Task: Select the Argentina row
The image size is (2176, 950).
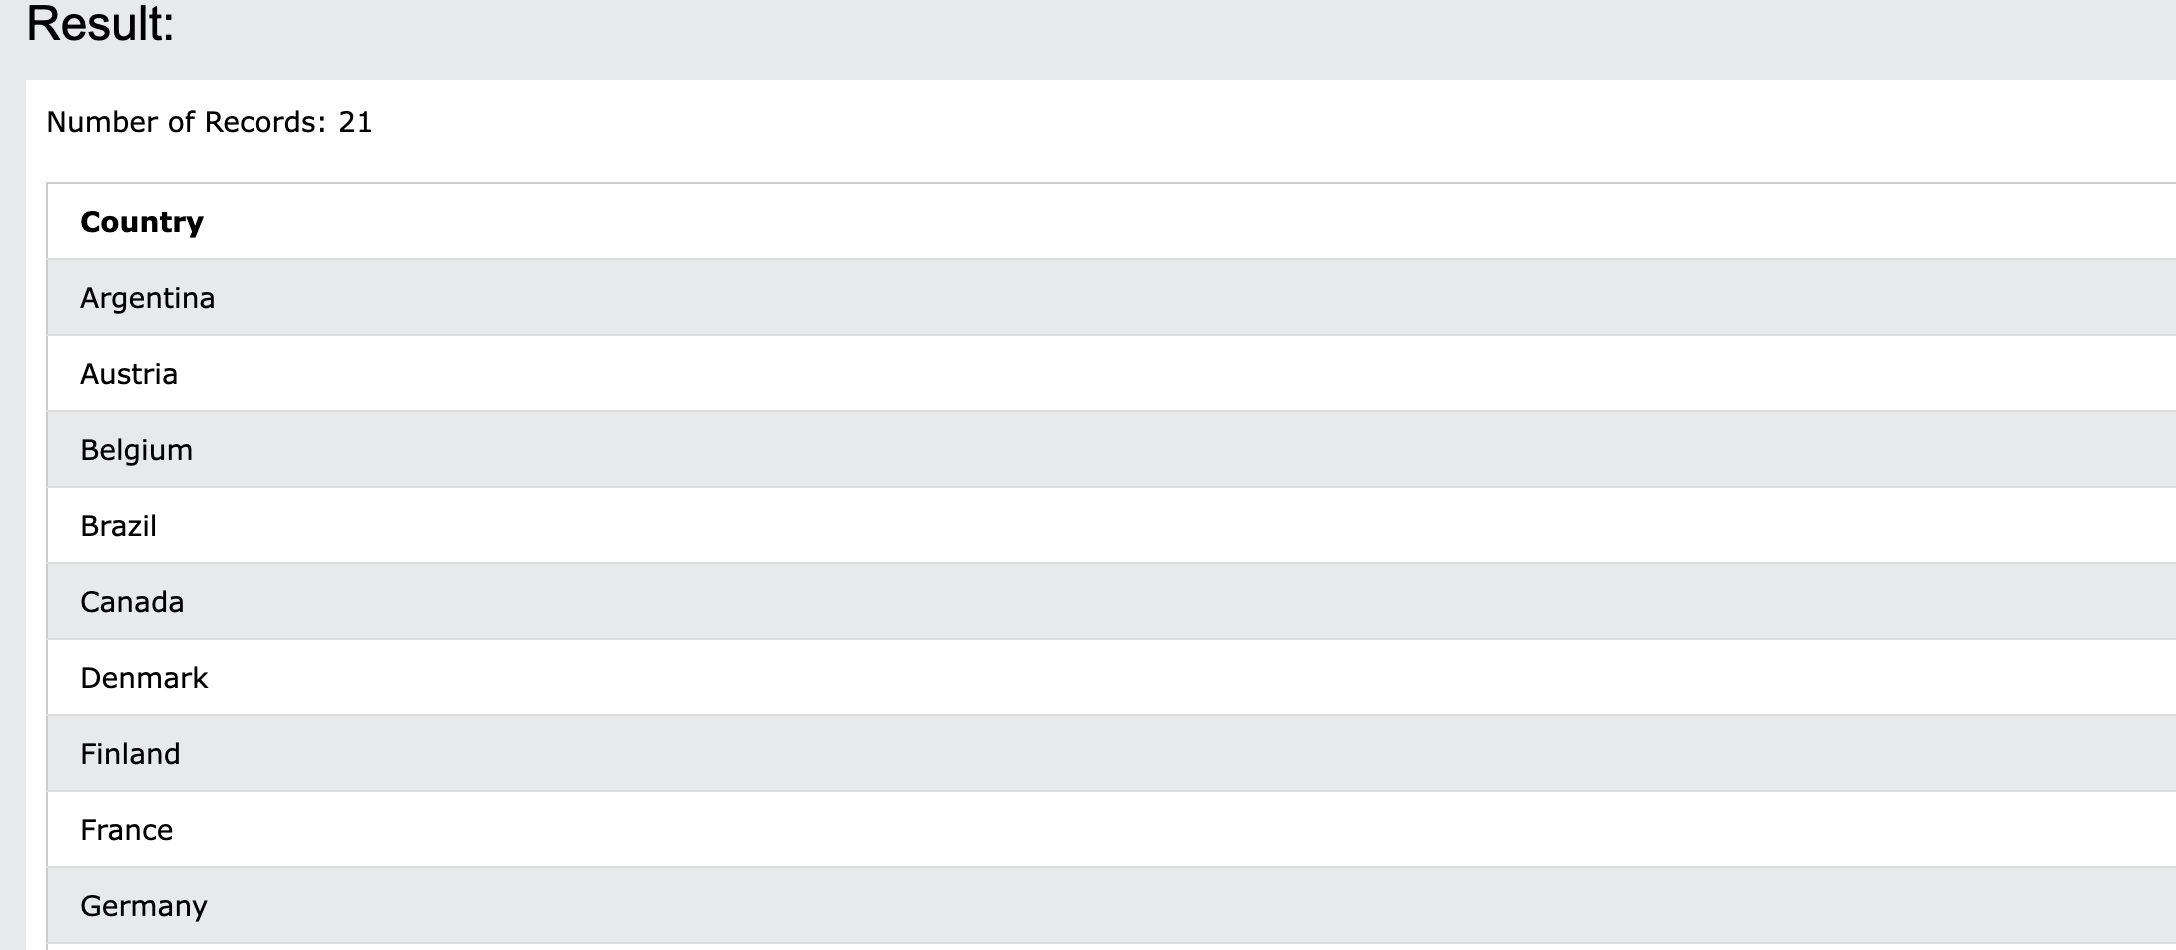Action: coord(148,298)
